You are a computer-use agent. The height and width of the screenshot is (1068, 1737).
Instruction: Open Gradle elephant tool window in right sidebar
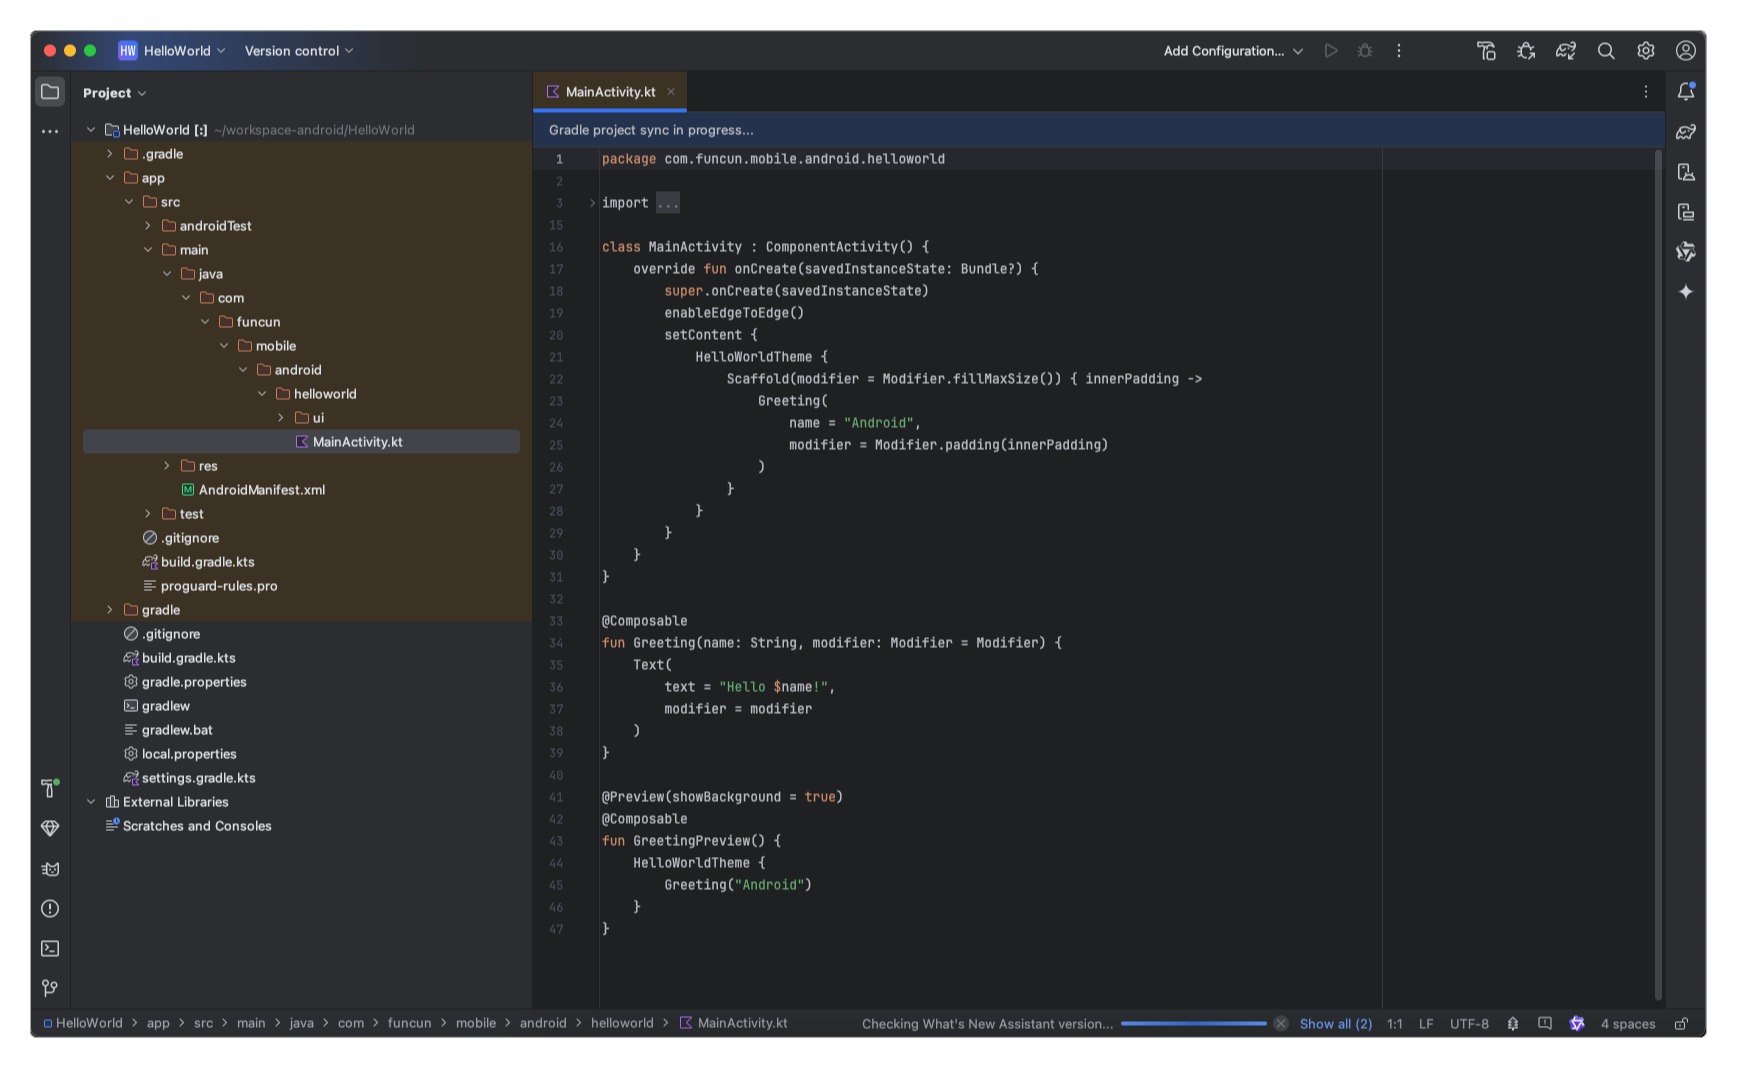pyautogui.click(x=1686, y=132)
